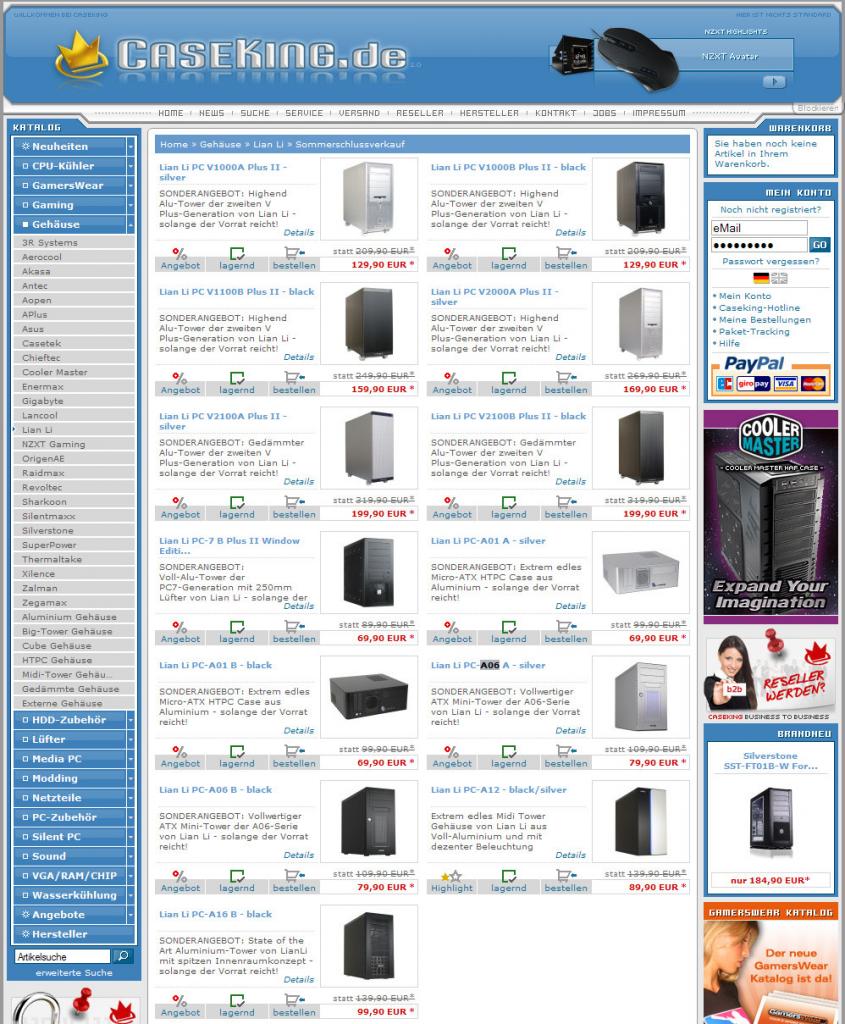Open Details link for Lian Li PC-A12

coord(571,855)
